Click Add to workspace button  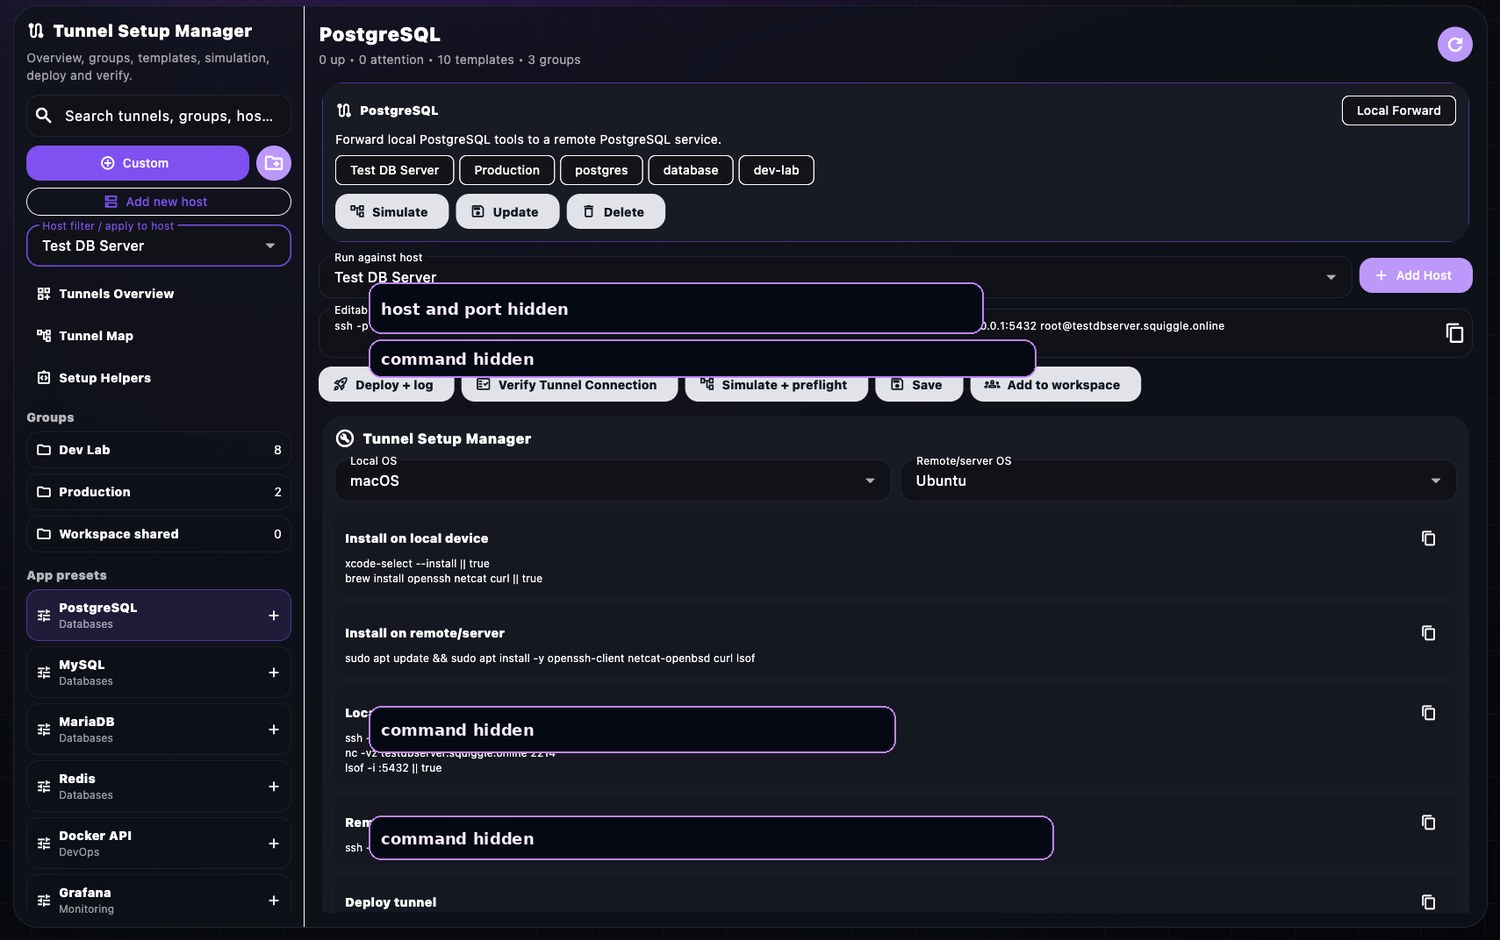[x=1055, y=385]
